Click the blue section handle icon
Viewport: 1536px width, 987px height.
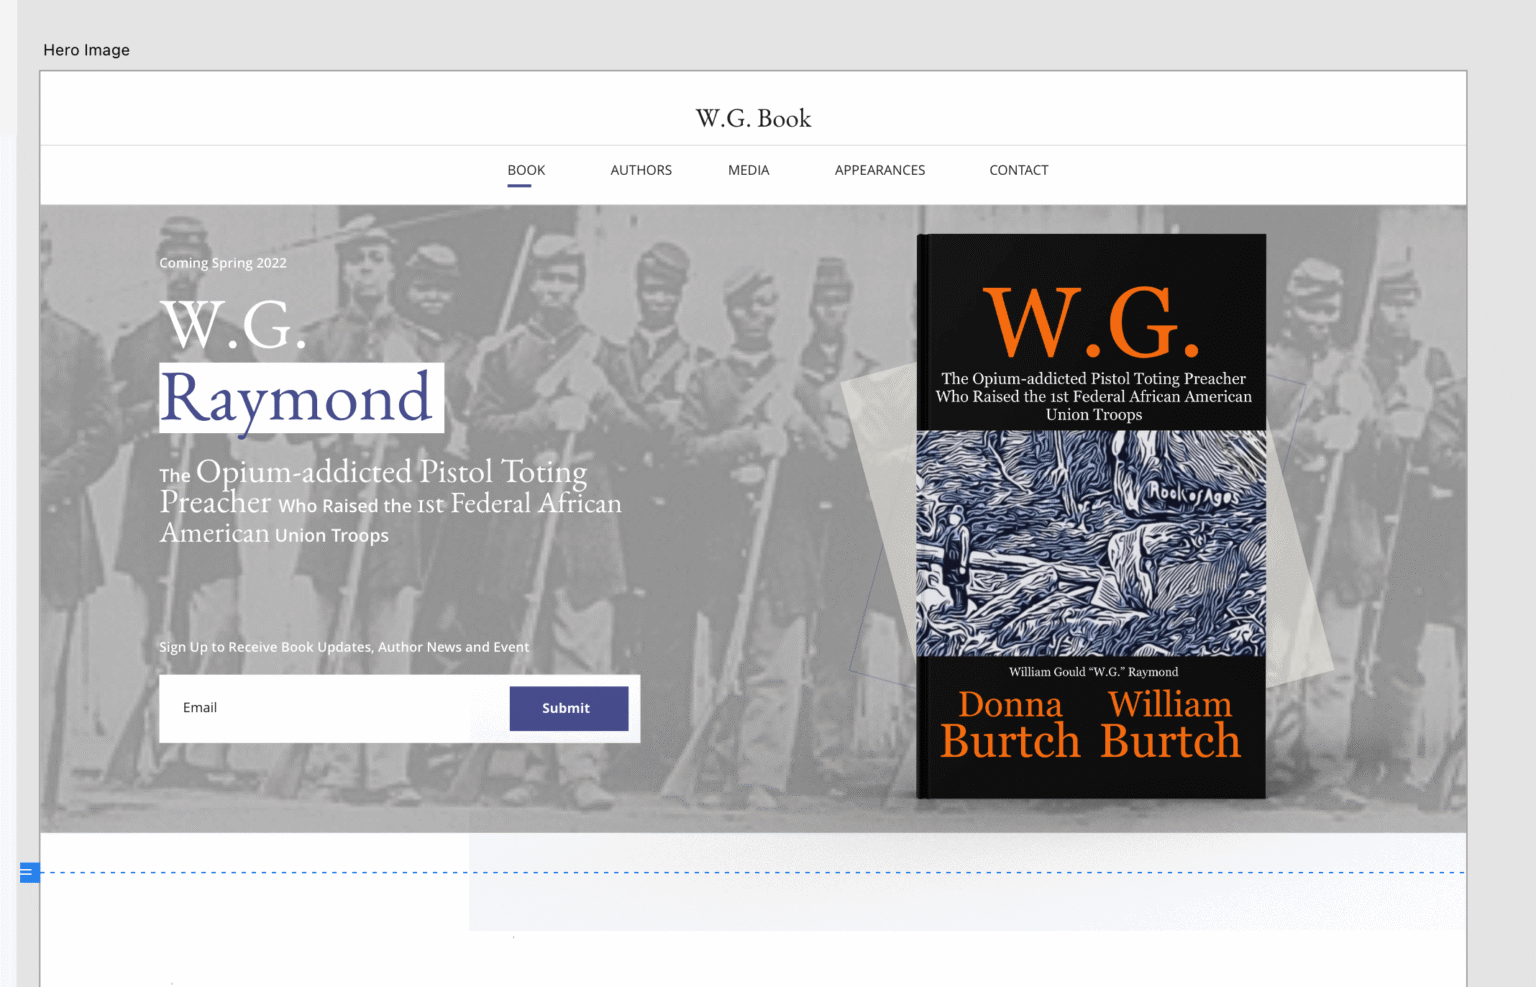[28, 873]
